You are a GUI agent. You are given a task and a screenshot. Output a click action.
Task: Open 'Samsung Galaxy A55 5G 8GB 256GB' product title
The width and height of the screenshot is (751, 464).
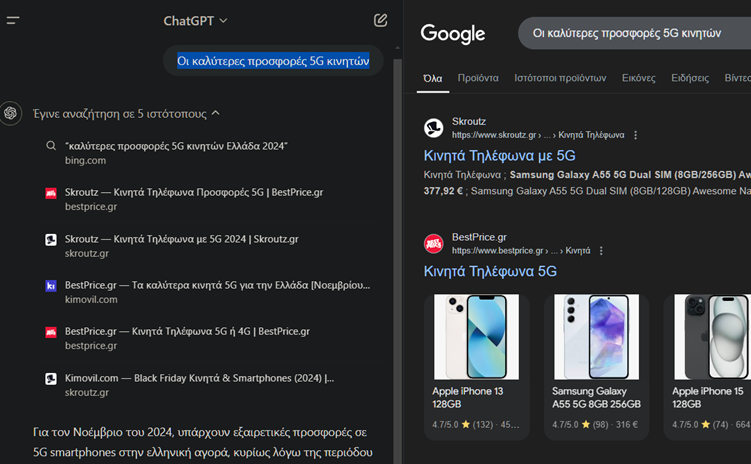pos(596,397)
